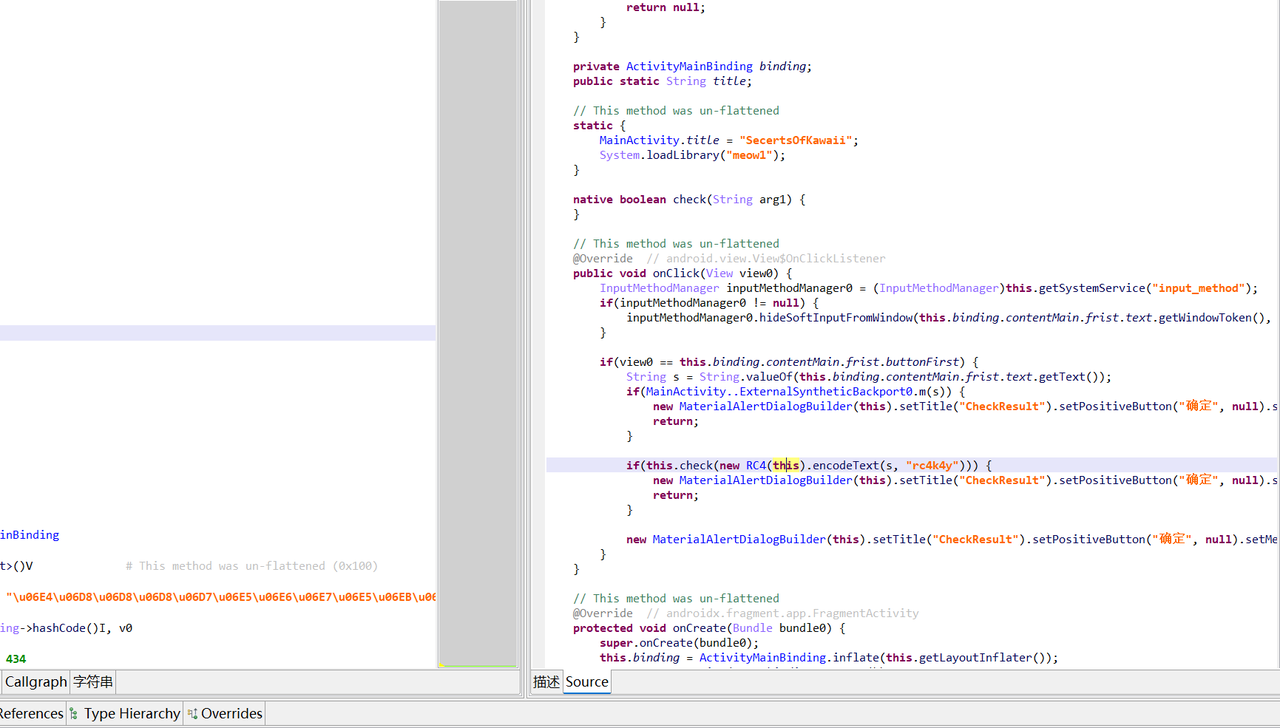Click the "input_method" string literal
The image size is (1280, 728).
click(x=1199, y=288)
